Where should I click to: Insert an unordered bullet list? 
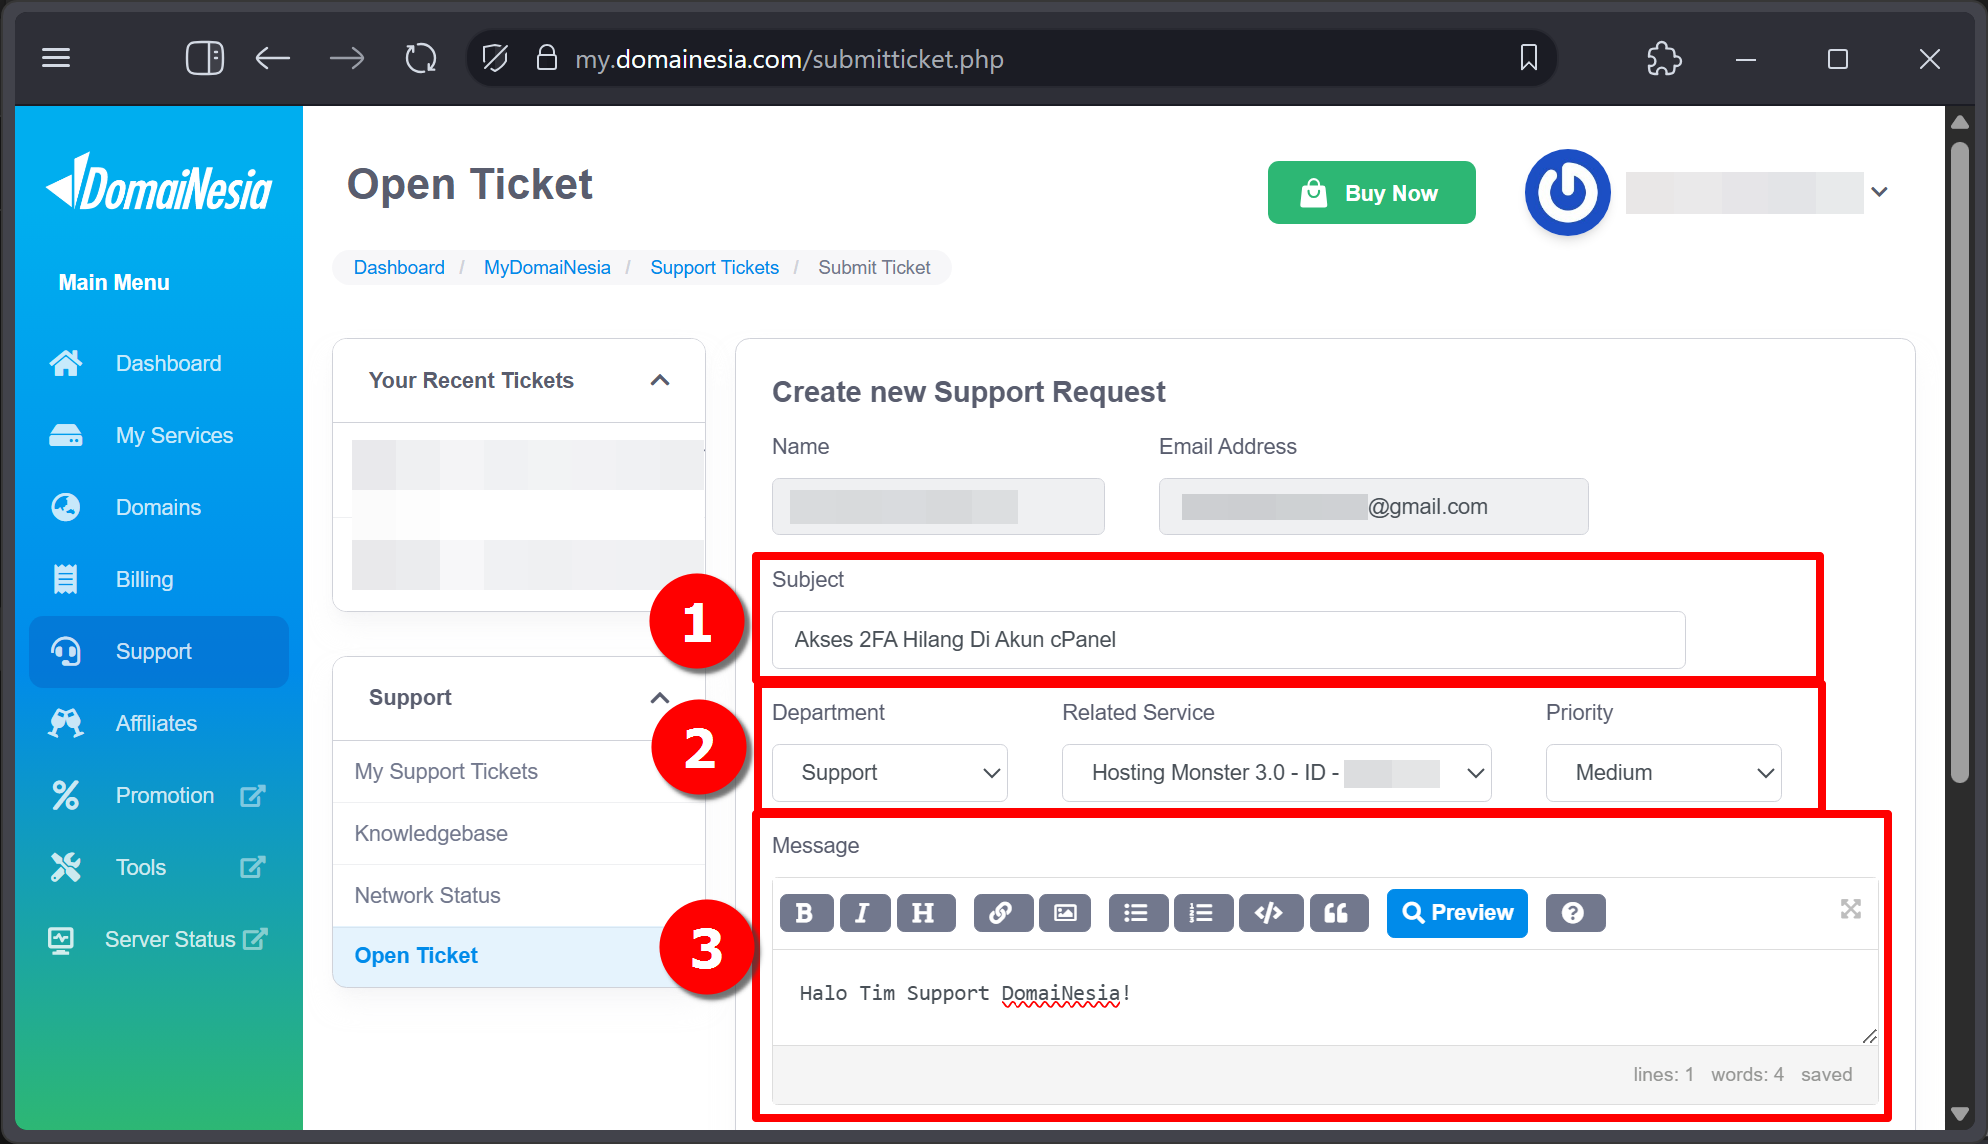point(1137,913)
